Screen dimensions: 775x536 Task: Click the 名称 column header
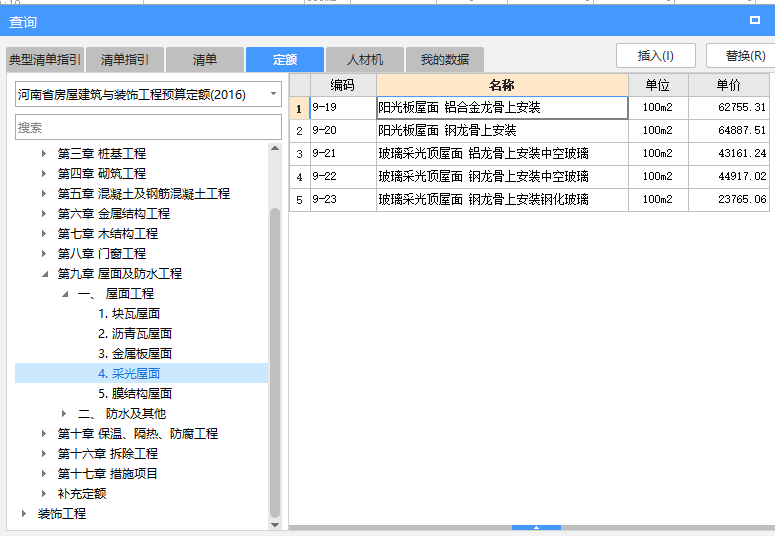pyautogui.click(x=502, y=85)
